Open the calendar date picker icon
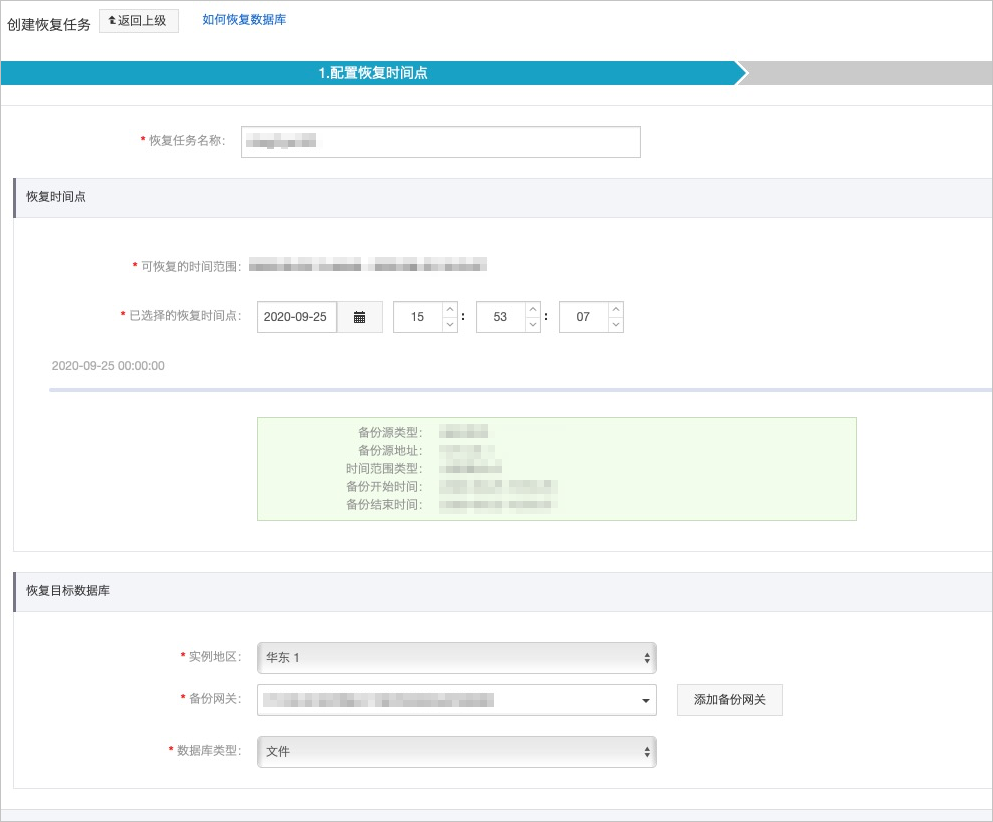993x822 pixels. (x=360, y=317)
